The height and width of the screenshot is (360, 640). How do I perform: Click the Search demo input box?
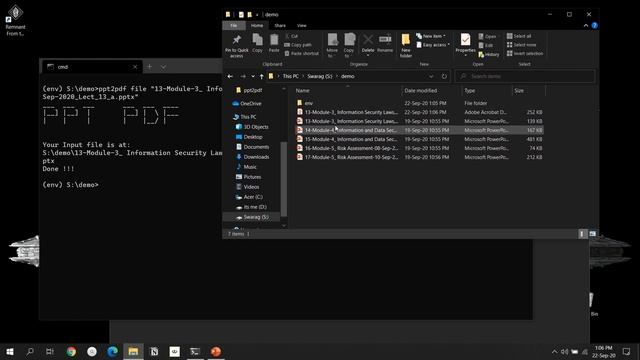[525, 76]
